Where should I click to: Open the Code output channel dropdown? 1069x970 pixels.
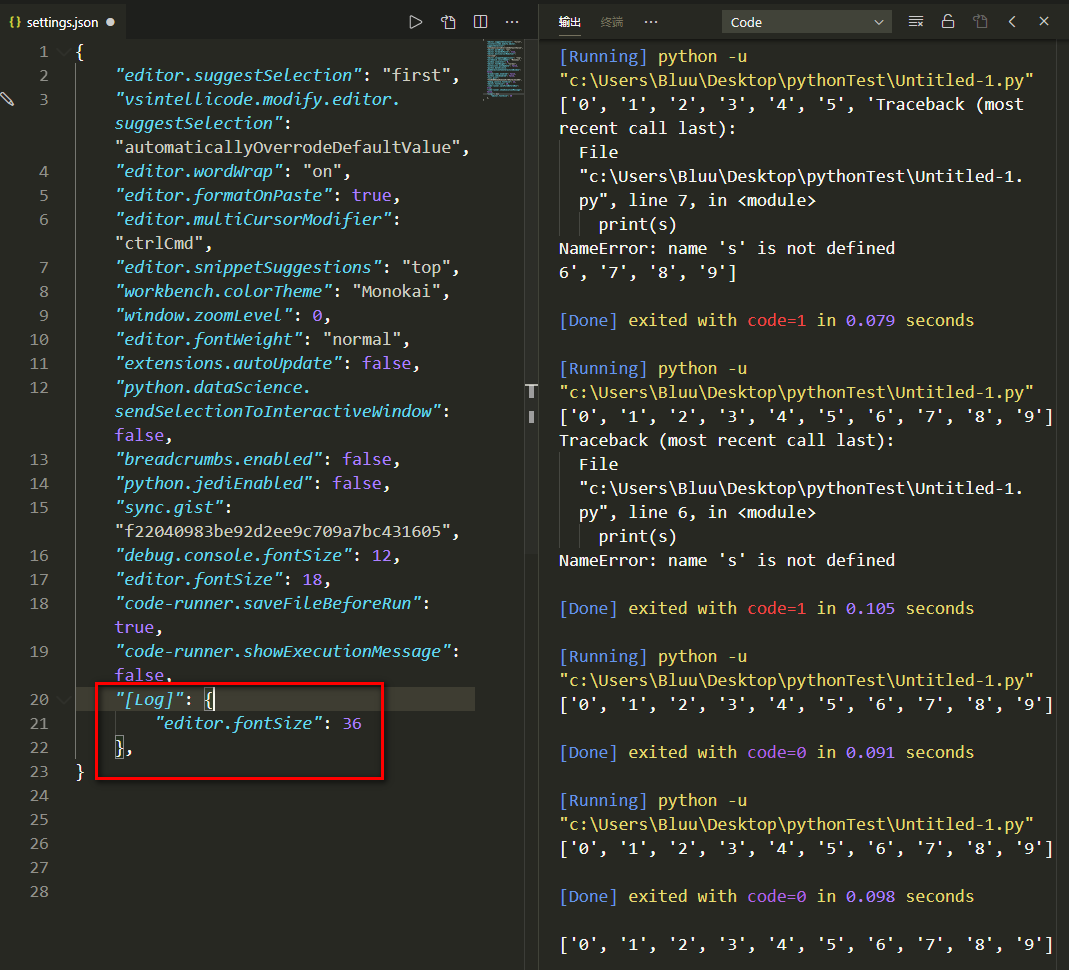(x=806, y=21)
